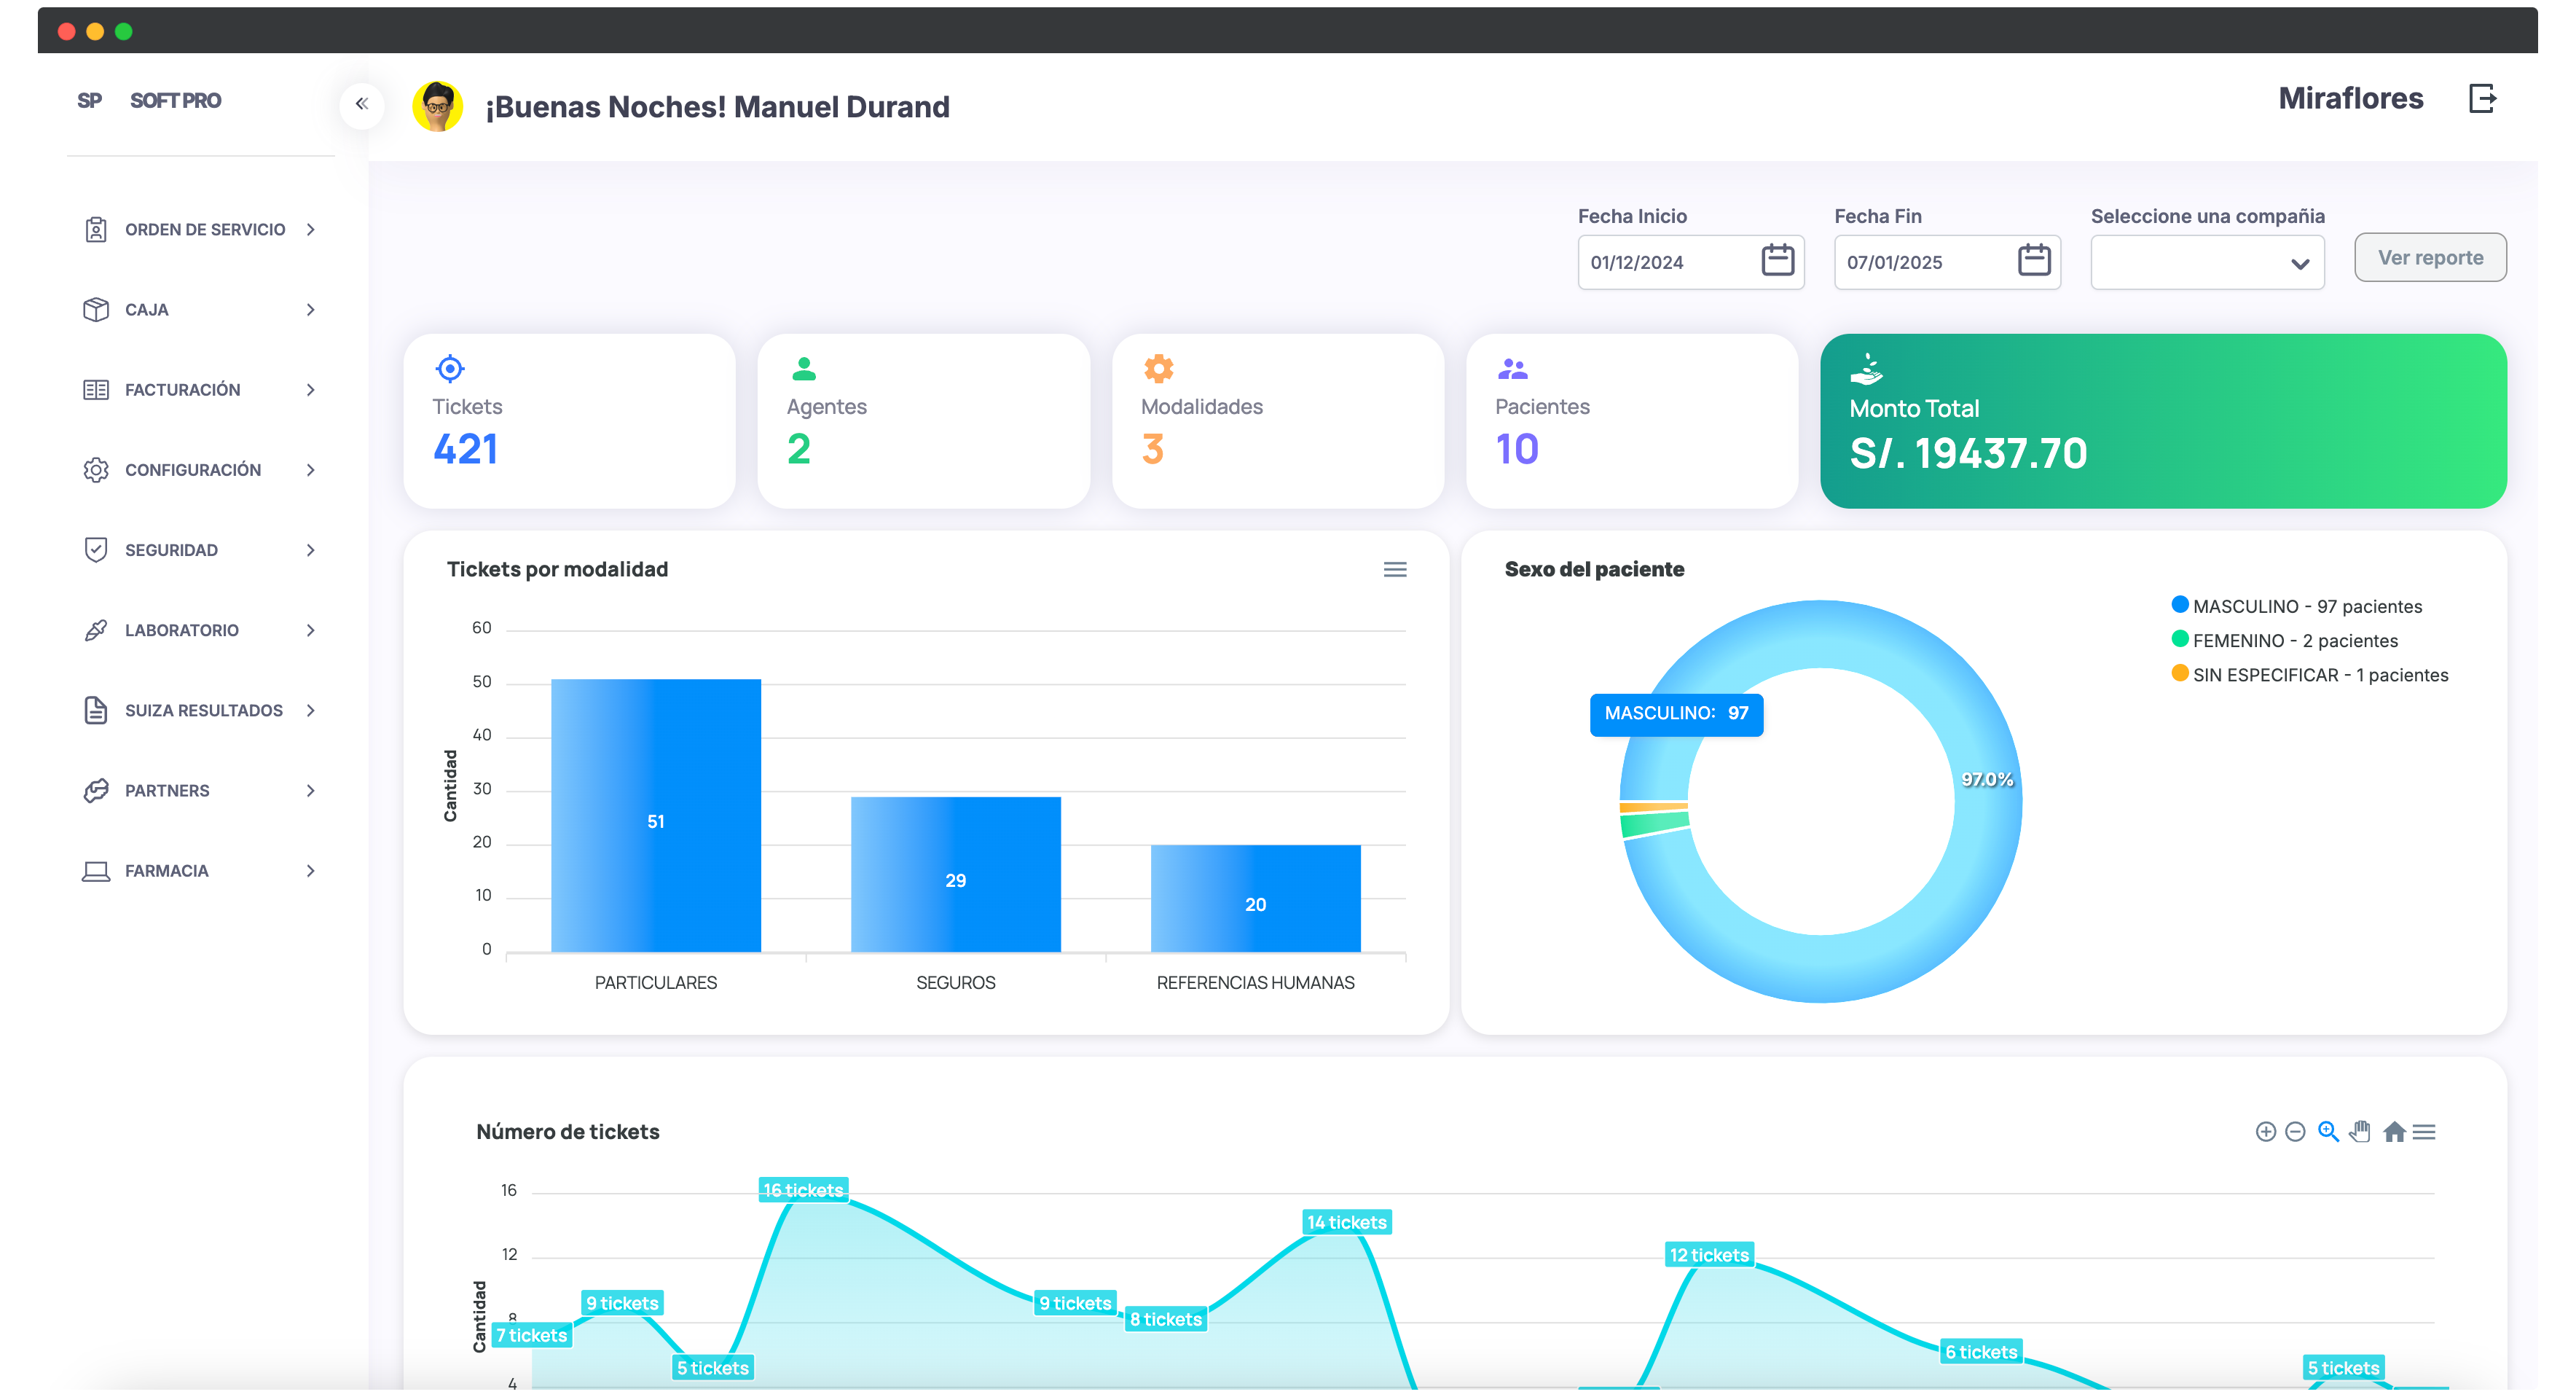Viewport: 2576px width, 1397px height.
Task: Click the Caja box icon
Action: click(x=96, y=310)
